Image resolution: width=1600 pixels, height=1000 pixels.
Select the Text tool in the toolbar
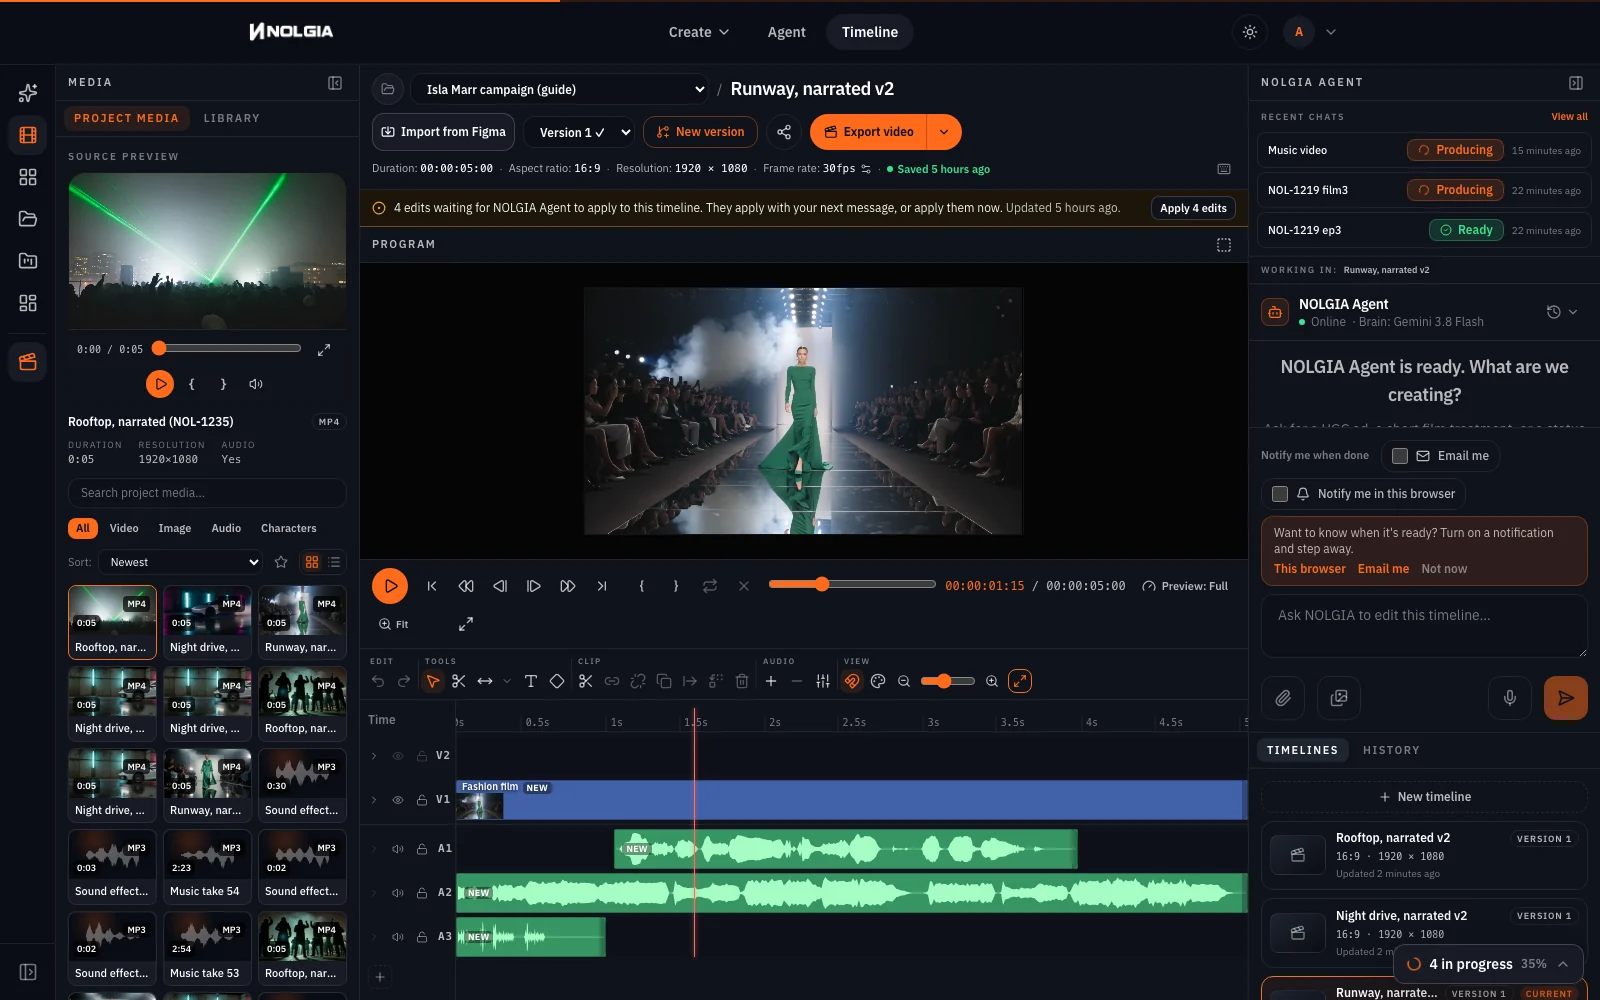[531, 681]
